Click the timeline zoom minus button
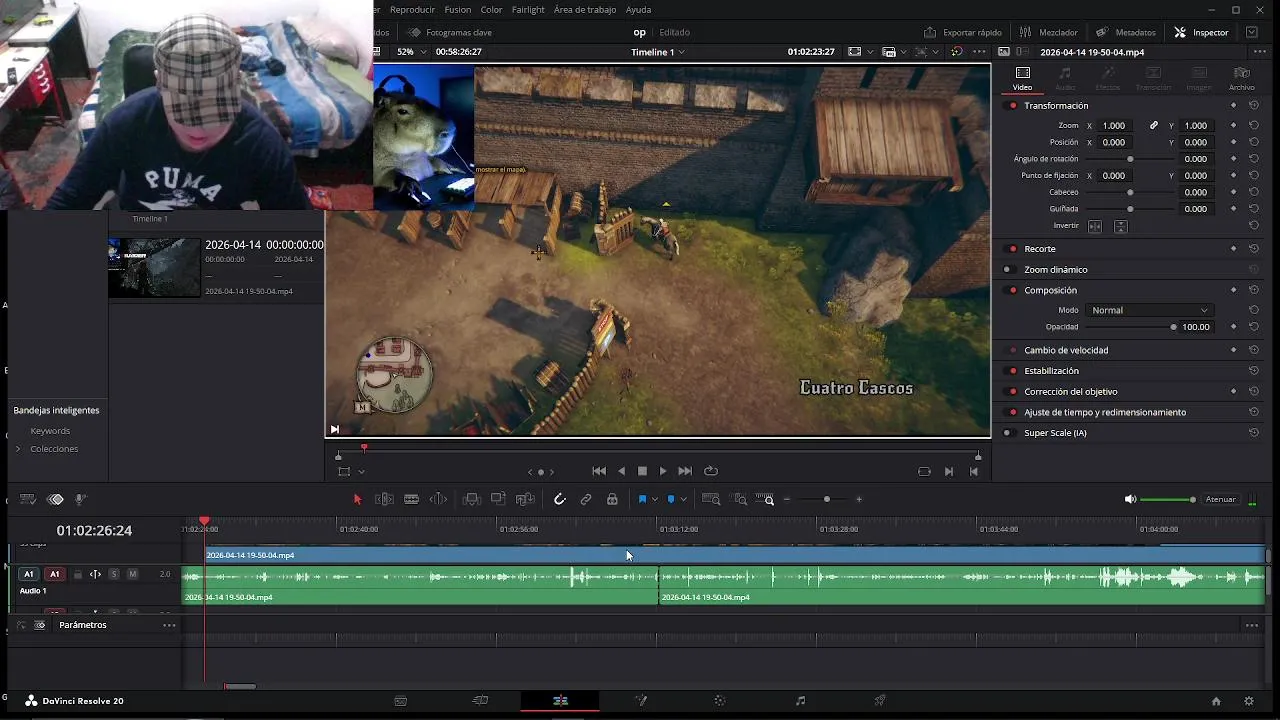The height and width of the screenshot is (720, 1280). 787,499
